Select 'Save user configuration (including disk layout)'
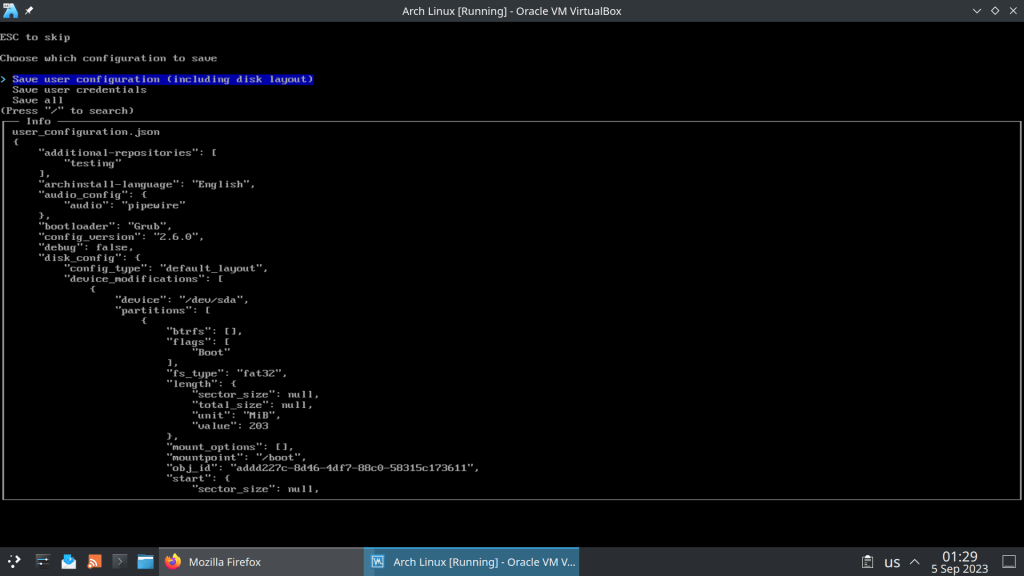1024x576 pixels. pyautogui.click(x=162, y=79)
